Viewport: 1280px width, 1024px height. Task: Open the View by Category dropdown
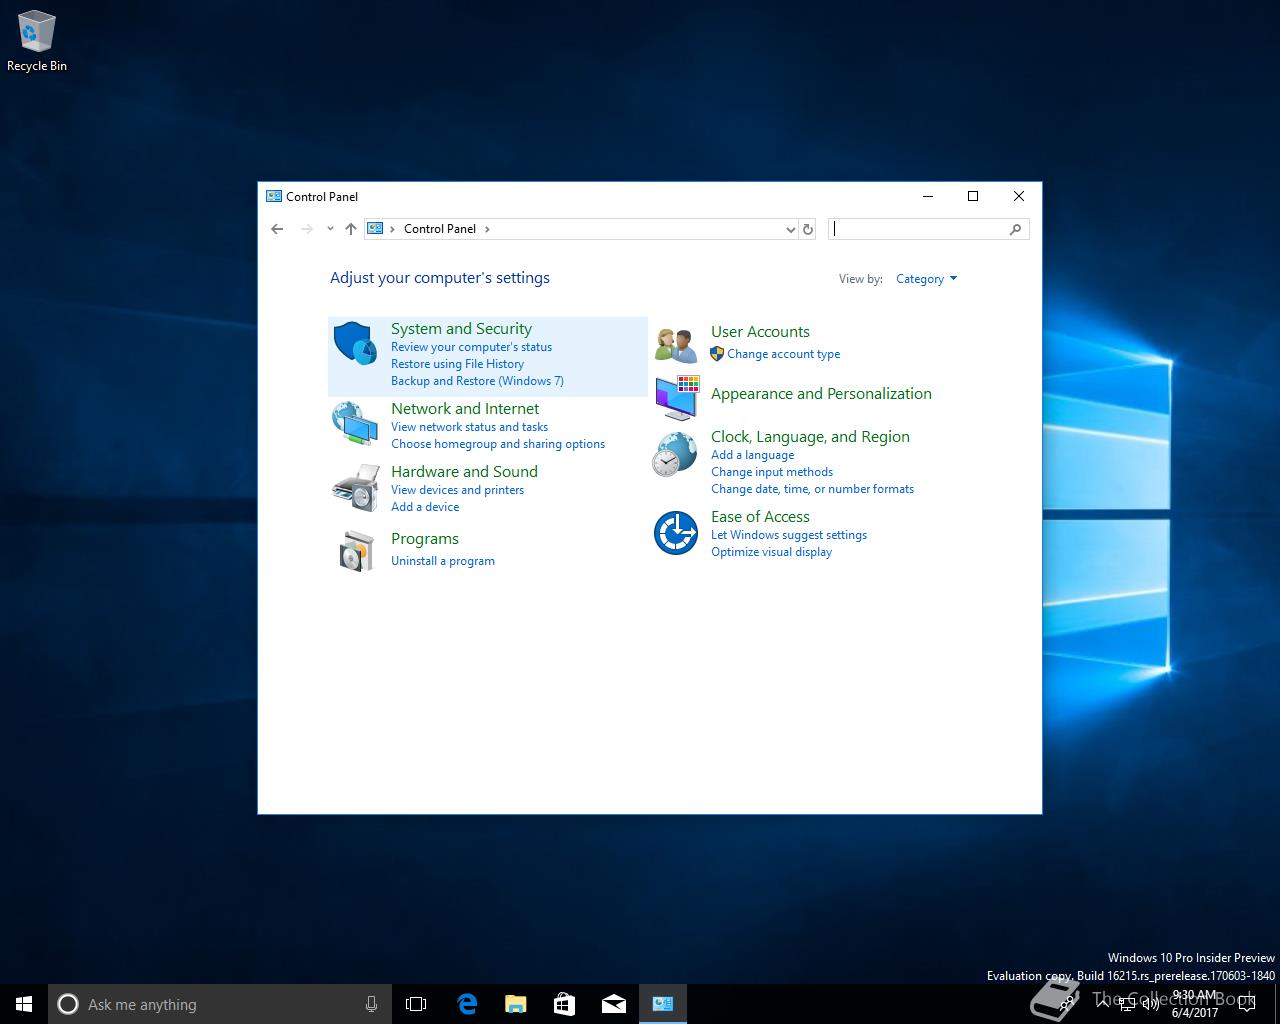926,279
